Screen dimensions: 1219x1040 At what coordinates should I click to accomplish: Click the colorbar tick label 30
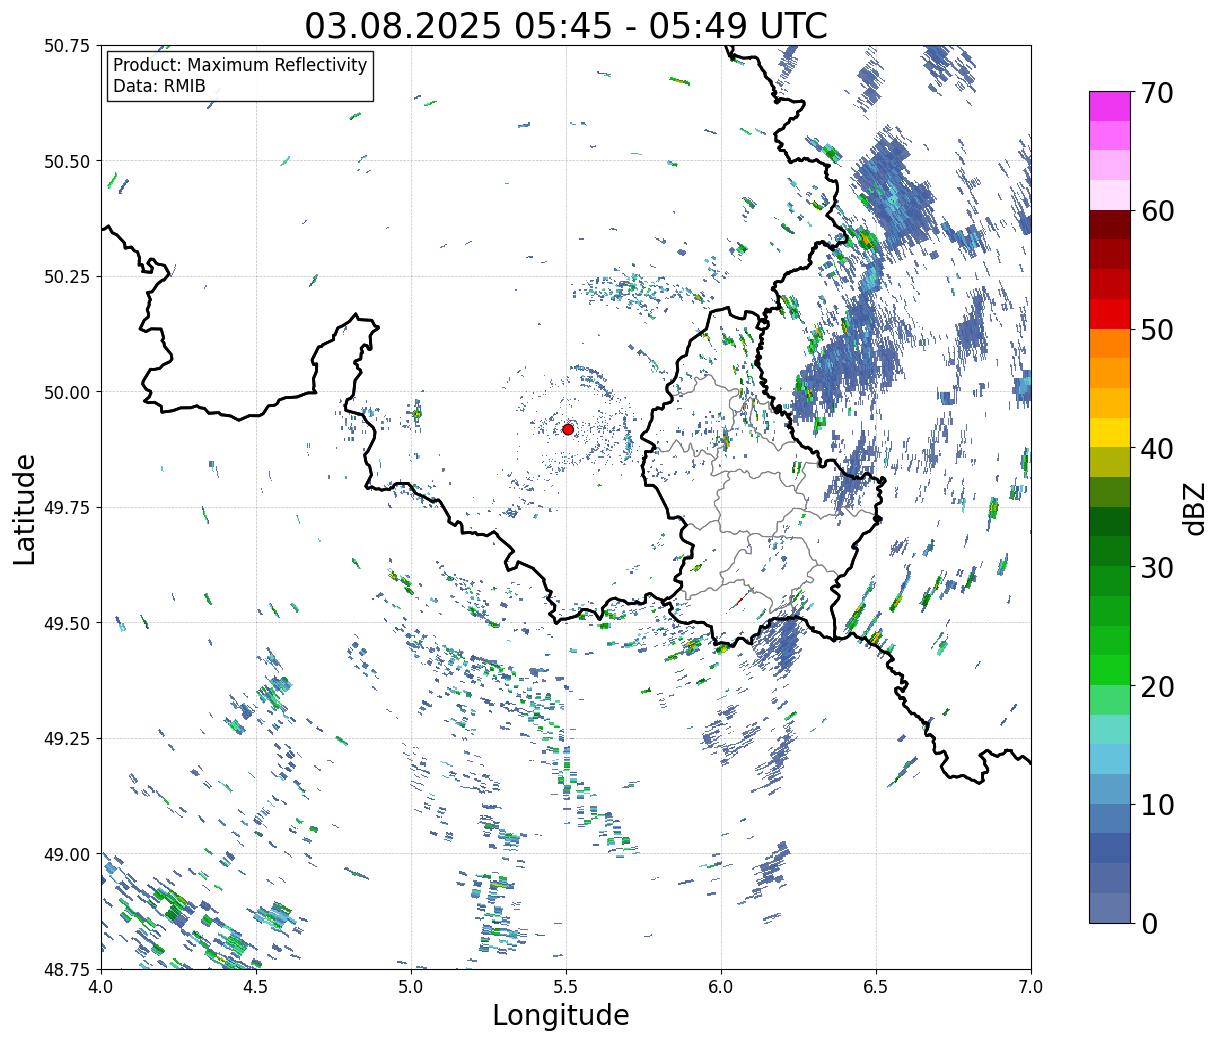coord(1156,567)
